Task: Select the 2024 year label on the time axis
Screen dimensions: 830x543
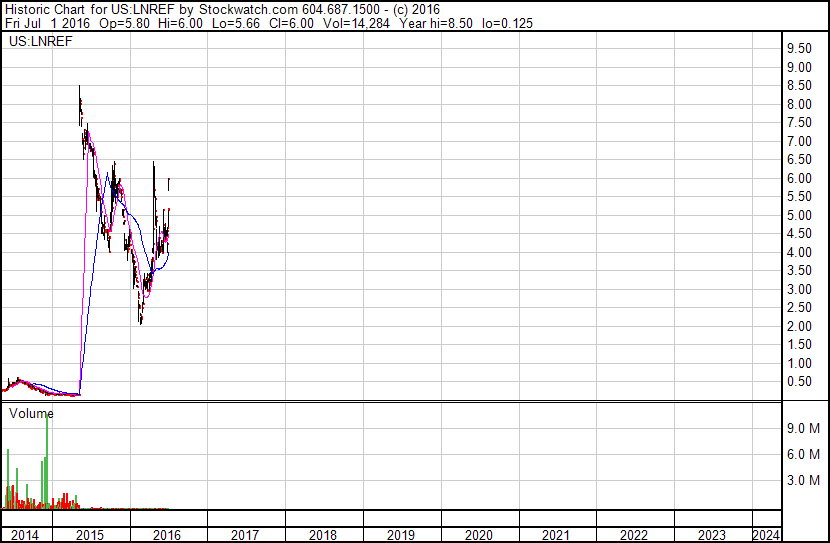Action: 766,535
